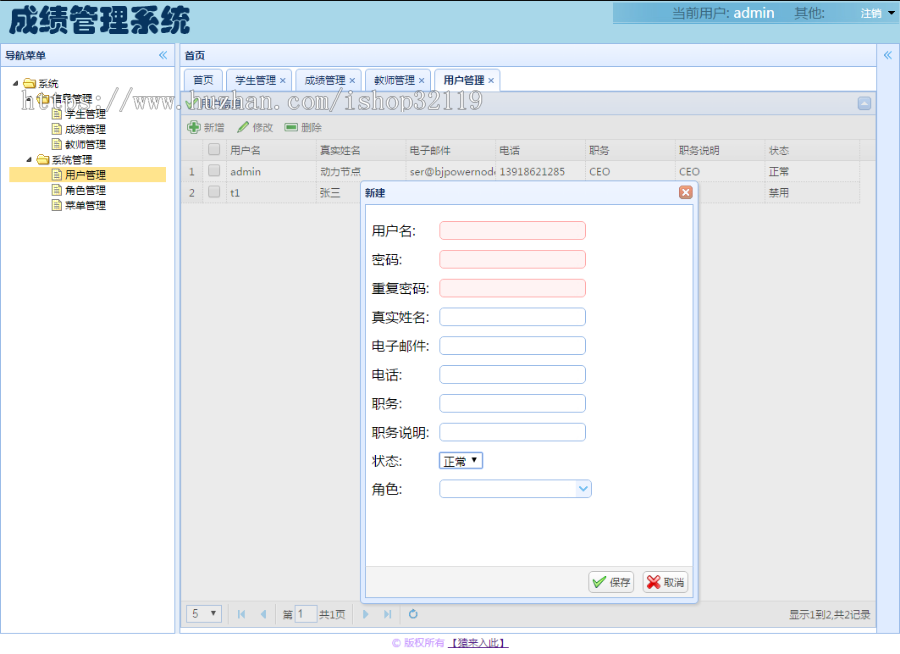Viewport: 900px width, 654px height.
Task: Open the page size dropdown showing 5
Action: (203, 614)
